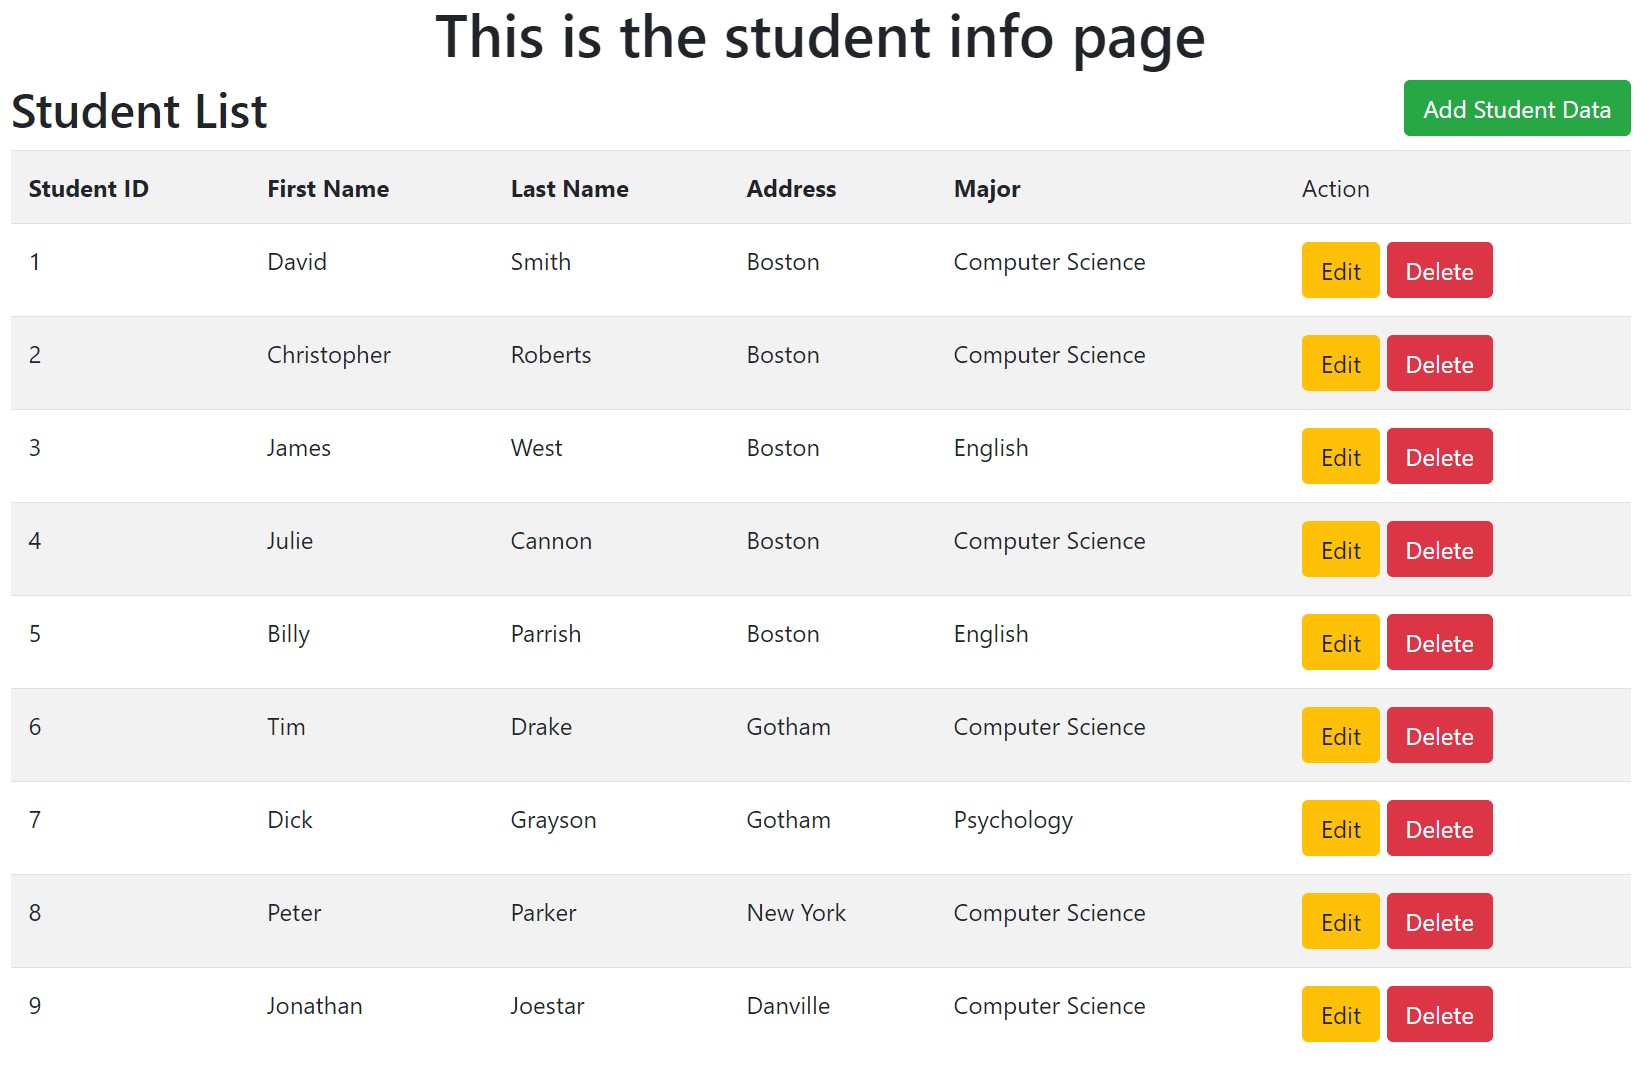Select the Student ID column header
Screen dimensions: 1650x1074
[x=88, y=188]
